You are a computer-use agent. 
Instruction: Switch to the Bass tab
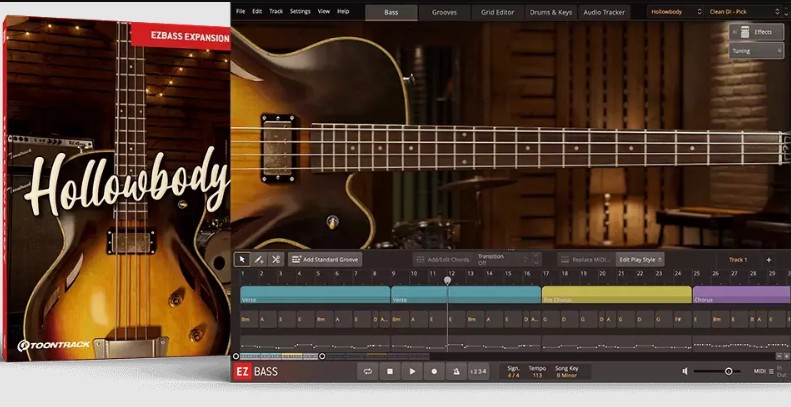pos(391,13)
